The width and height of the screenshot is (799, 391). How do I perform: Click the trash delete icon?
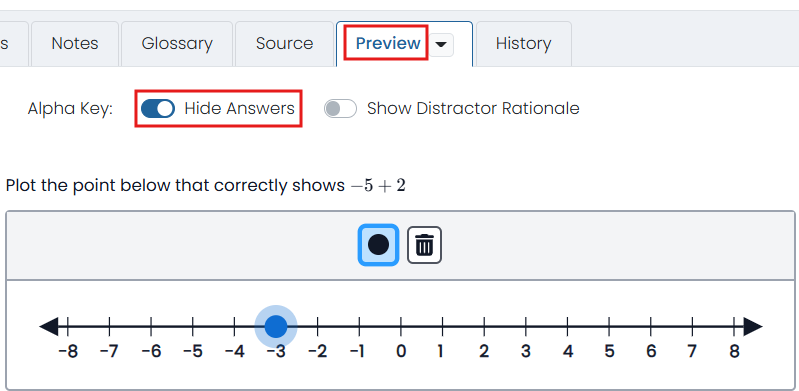[424, 245]
